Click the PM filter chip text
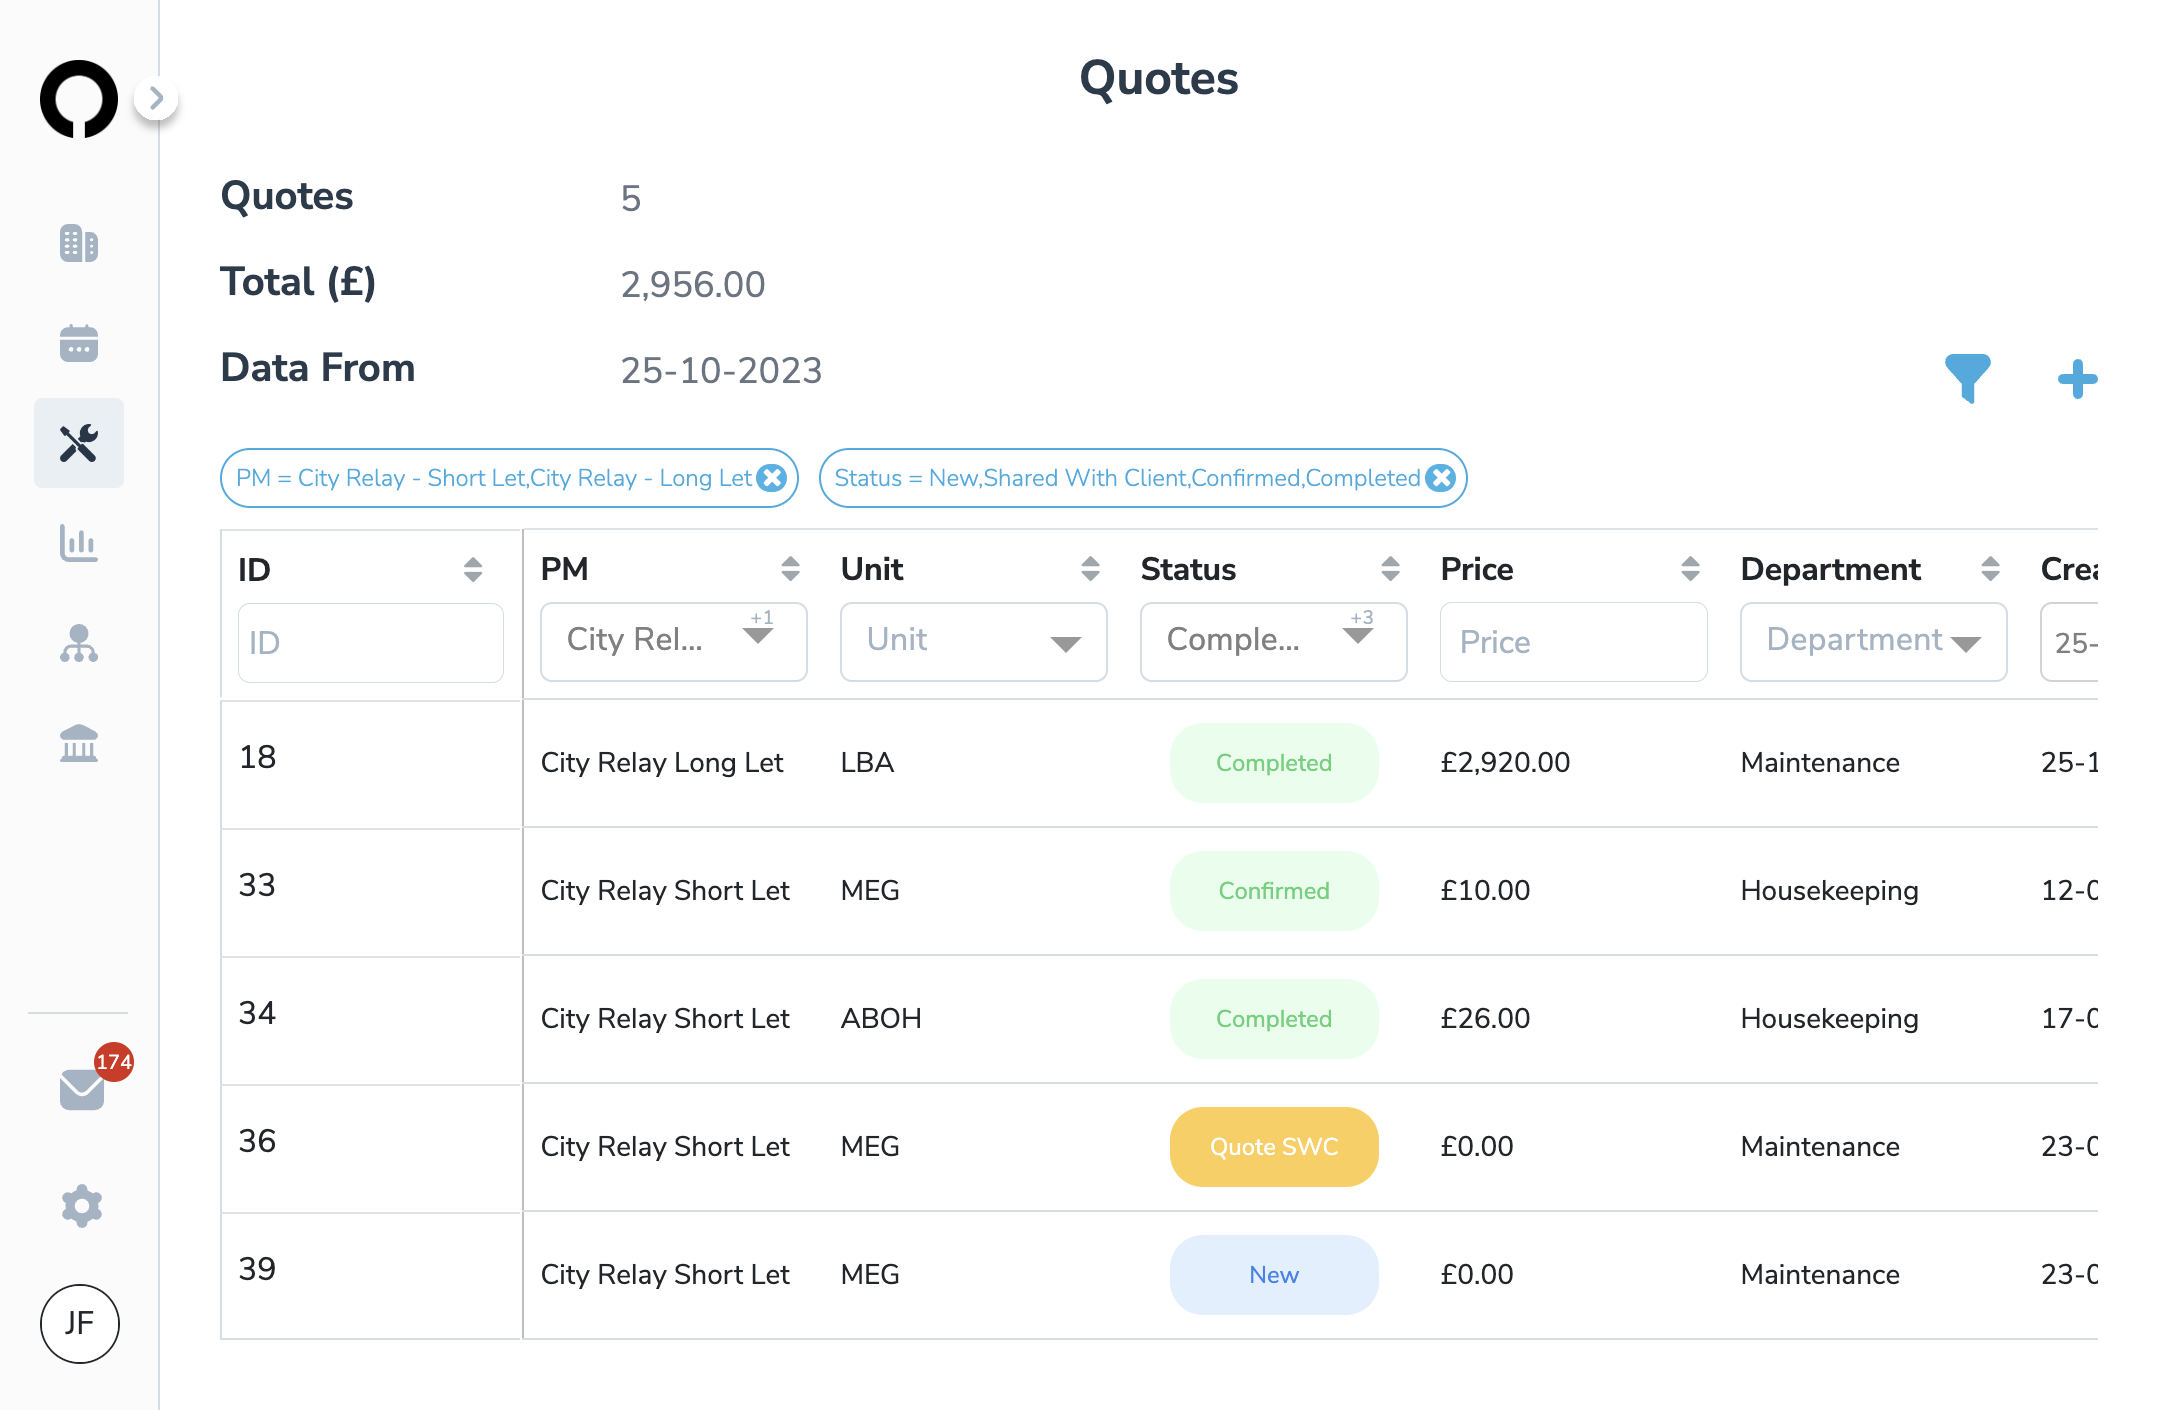The width and height of the screenshot is (2158, 1410). tap(494, 478)
